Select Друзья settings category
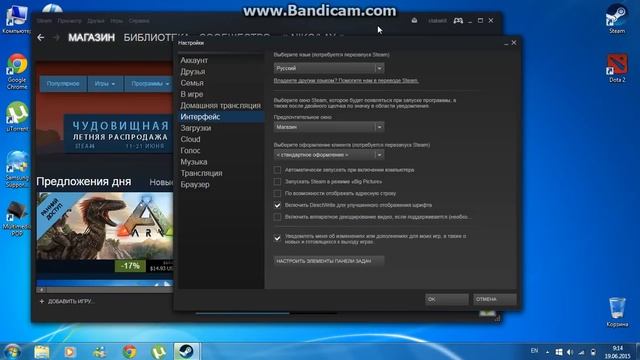Screen dimensions: 640x360 point(193,72)
